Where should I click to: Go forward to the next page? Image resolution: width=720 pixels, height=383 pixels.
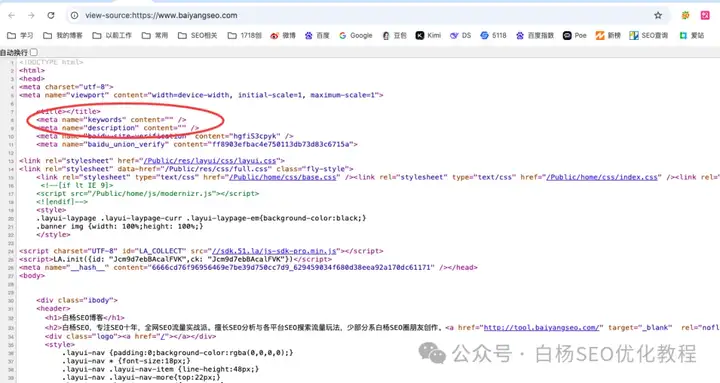coord(31,15)
